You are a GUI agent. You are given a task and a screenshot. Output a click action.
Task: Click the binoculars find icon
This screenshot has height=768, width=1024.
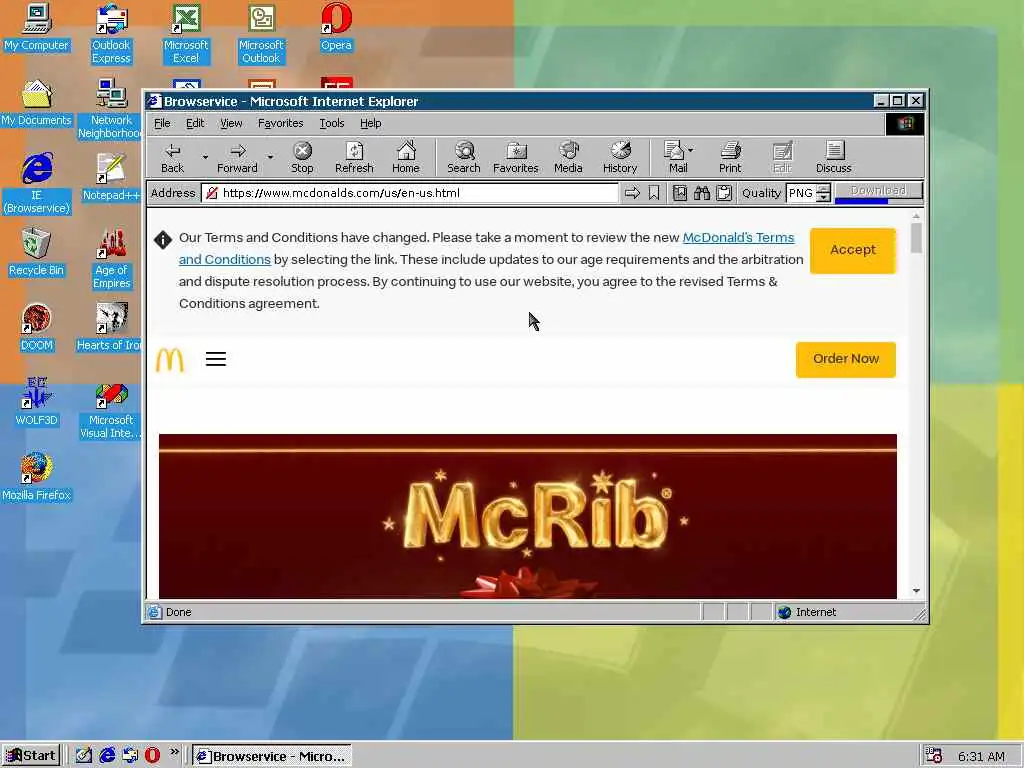(x=701, y=193)
